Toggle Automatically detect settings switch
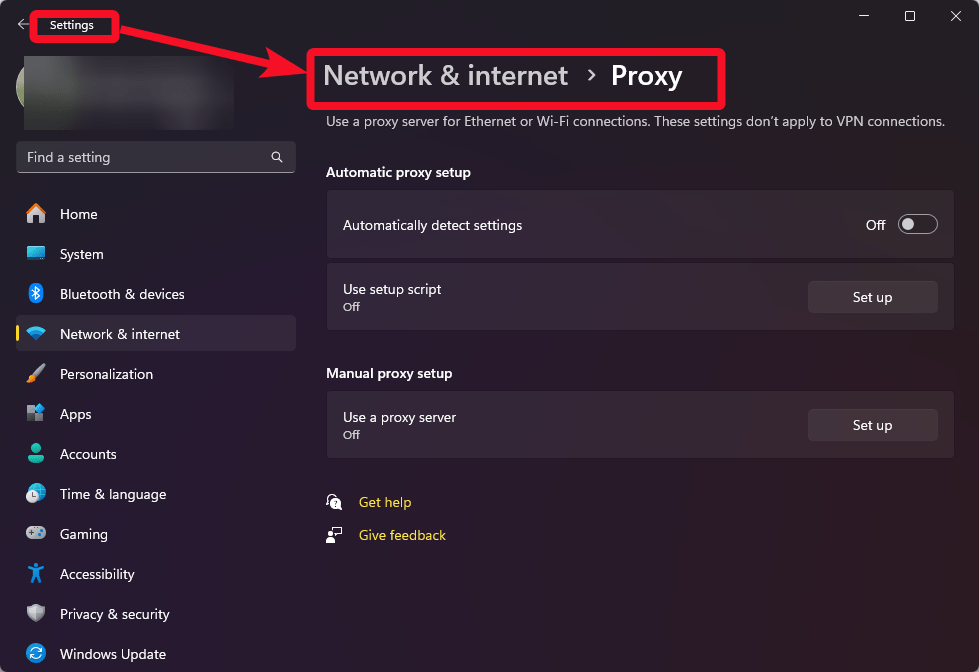Screen dimensions: 979x672 point(917,225)
